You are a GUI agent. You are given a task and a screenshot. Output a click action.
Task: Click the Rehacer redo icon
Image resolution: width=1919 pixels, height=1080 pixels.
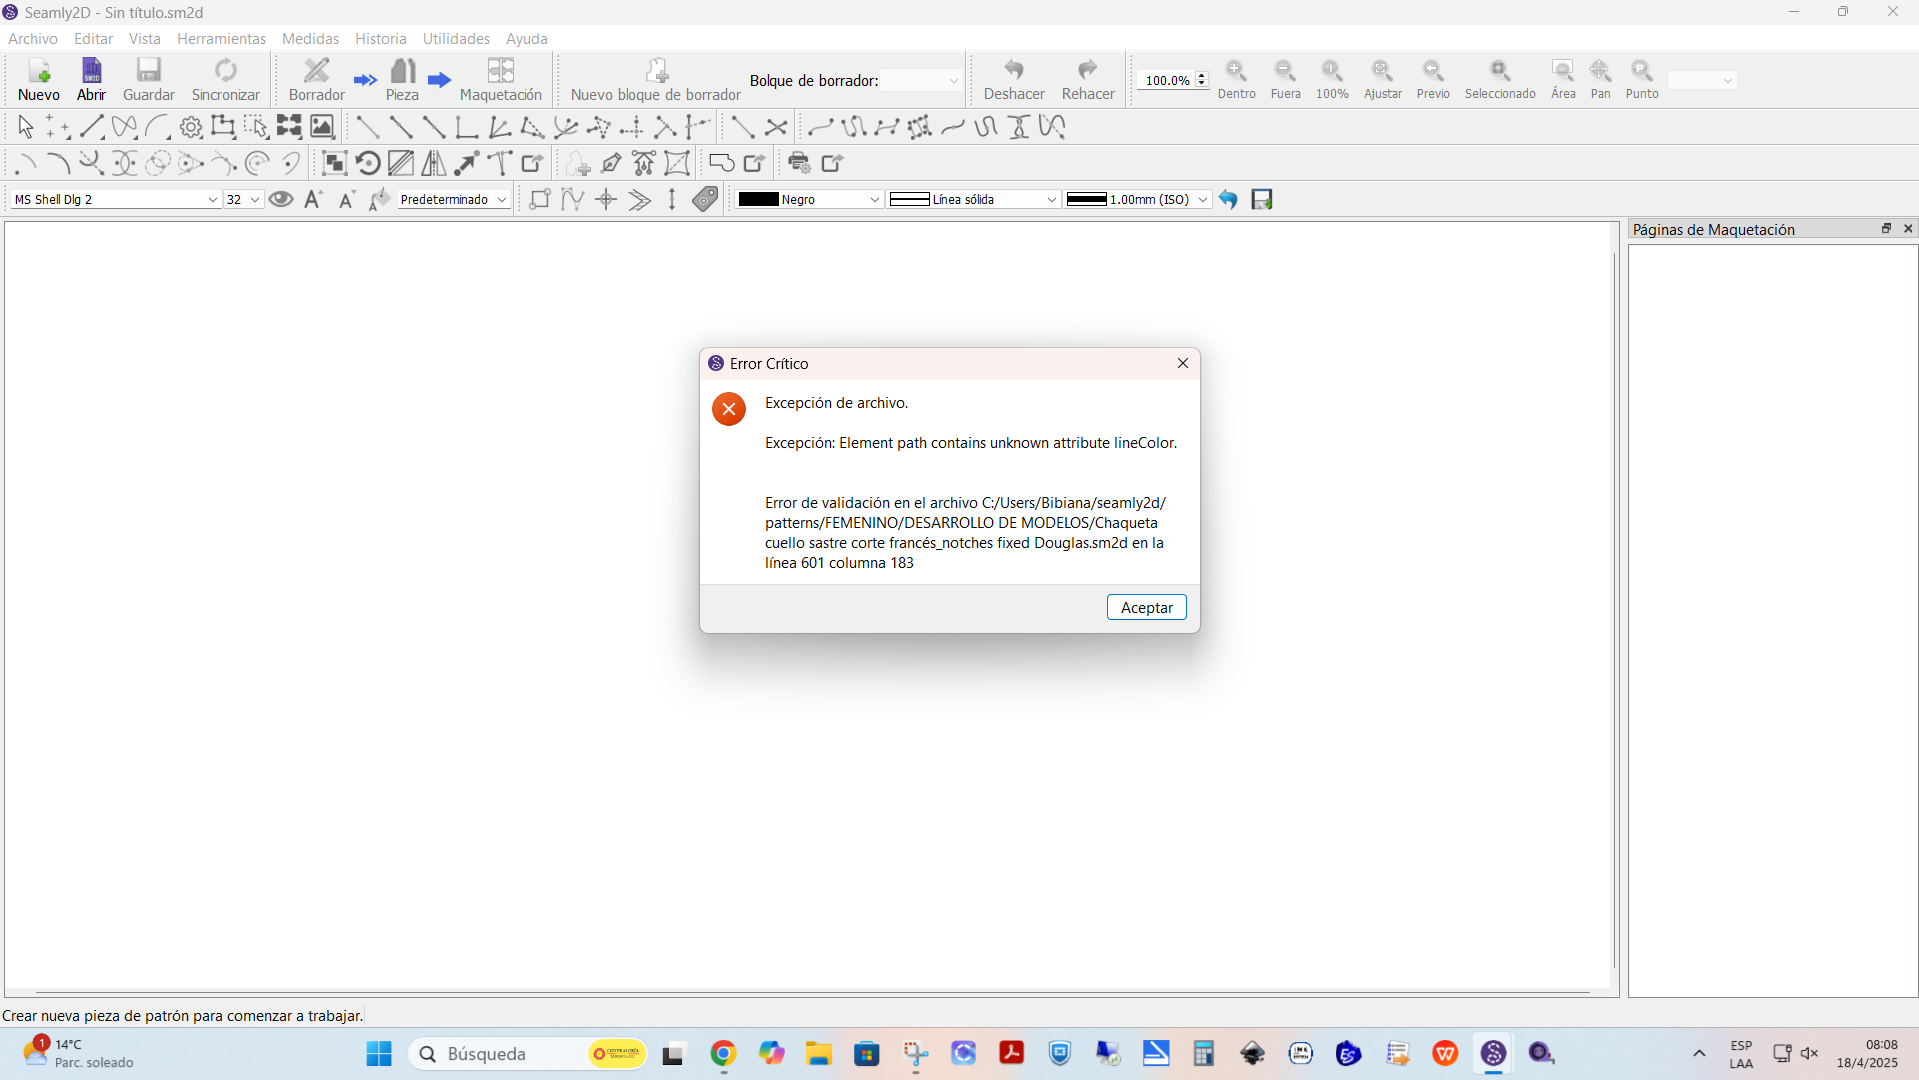[1088, 80]
